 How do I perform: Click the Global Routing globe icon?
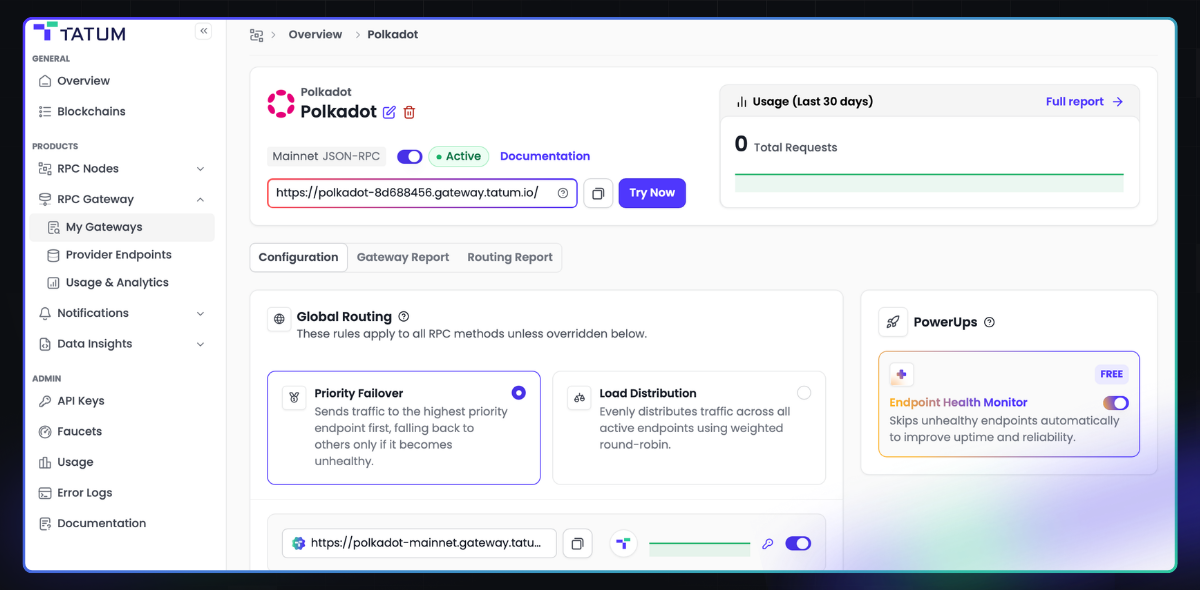coord(279,320)
